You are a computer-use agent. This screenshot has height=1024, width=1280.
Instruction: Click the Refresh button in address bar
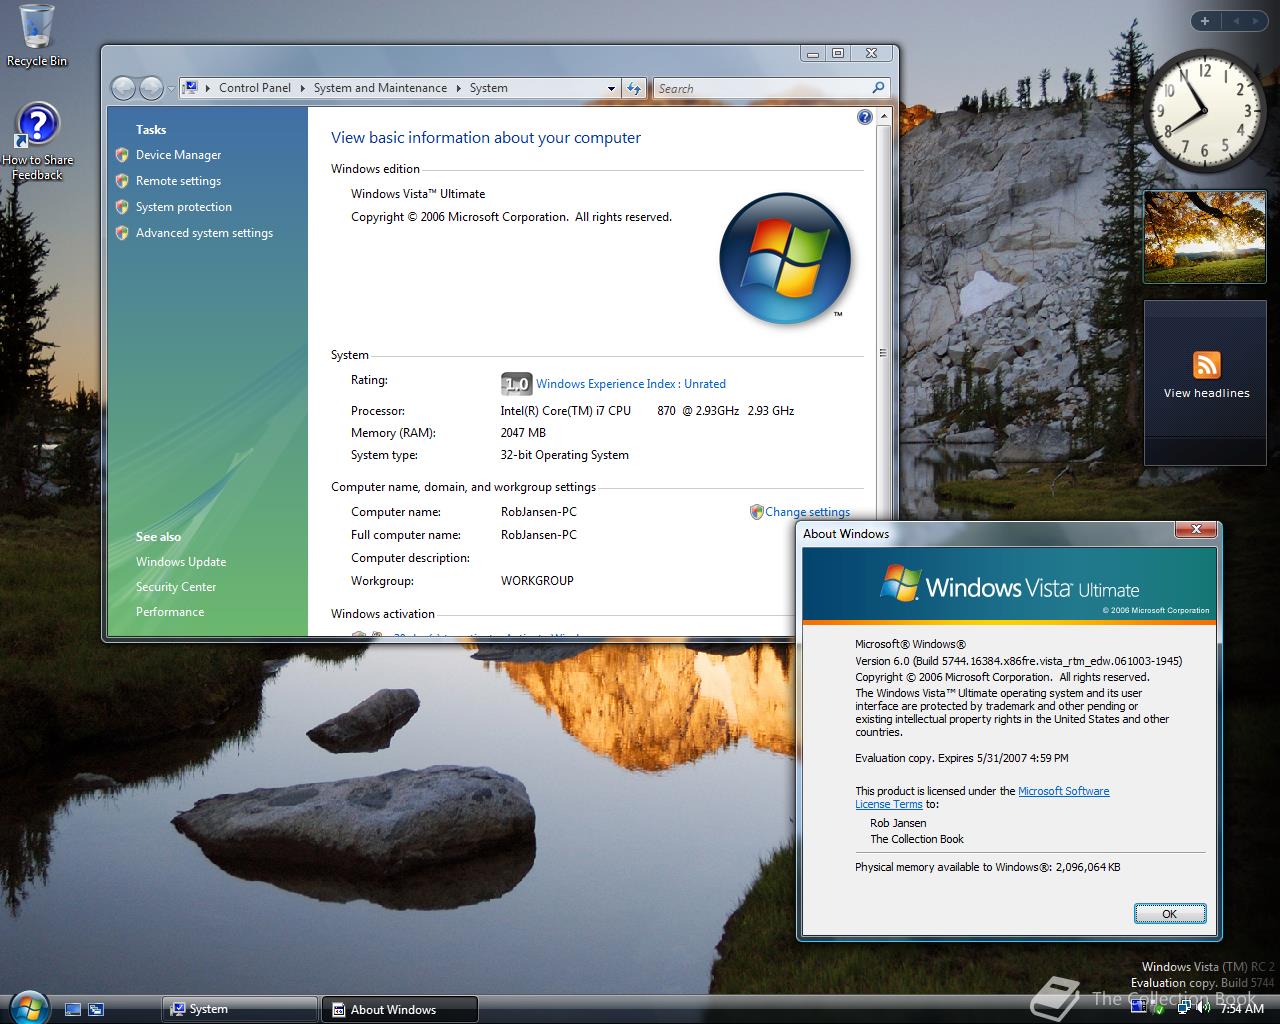[x=634, y=88]
